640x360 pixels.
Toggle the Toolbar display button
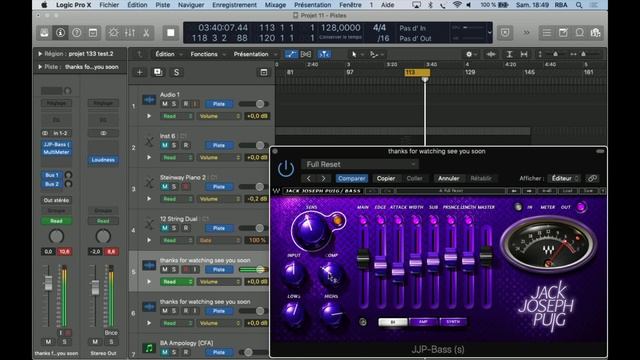pos(93,33)
